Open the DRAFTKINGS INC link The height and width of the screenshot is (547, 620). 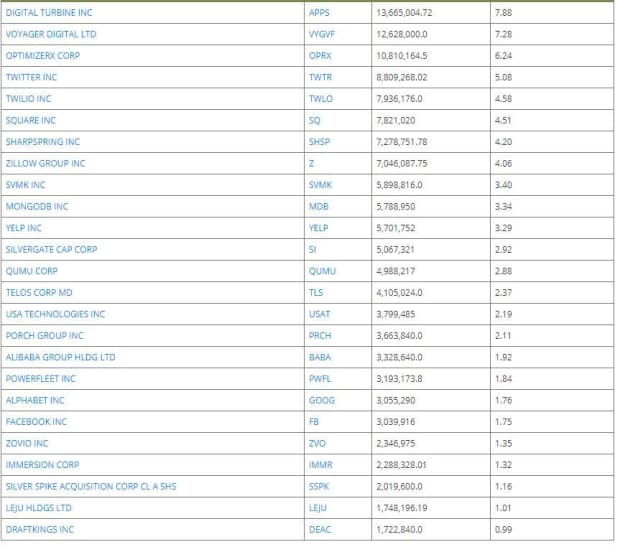coord(40,530)
